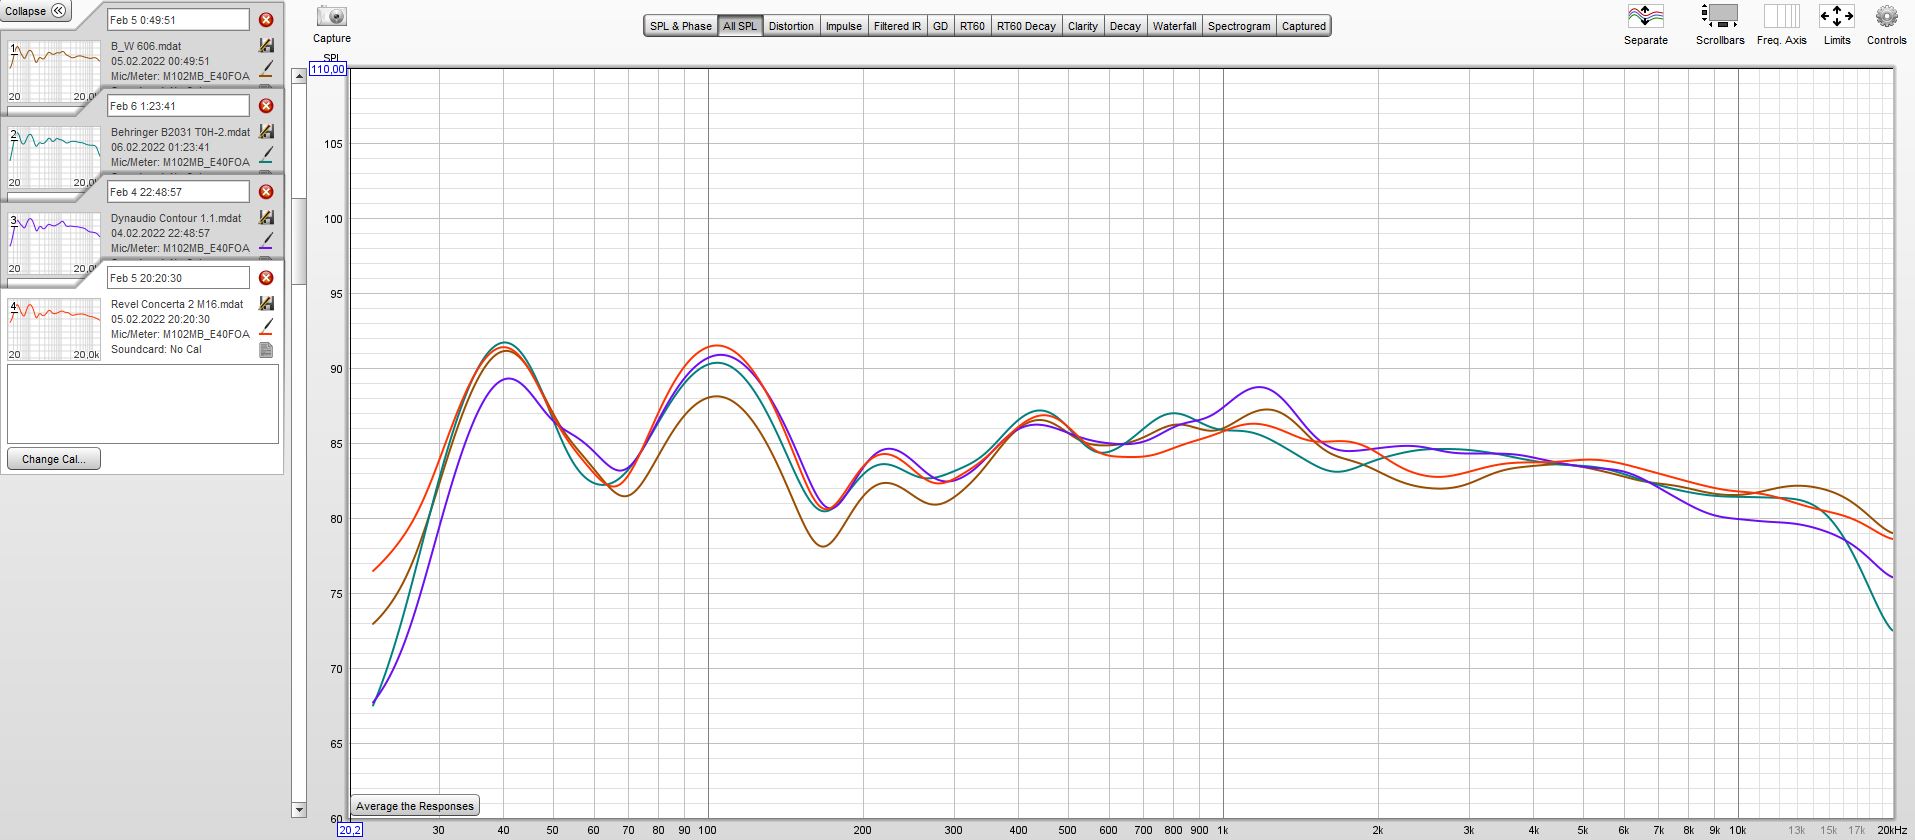Screen dimensions: 1915x840
Task: Save the Behringer B2031 measurement
Action: pos(266,132)
